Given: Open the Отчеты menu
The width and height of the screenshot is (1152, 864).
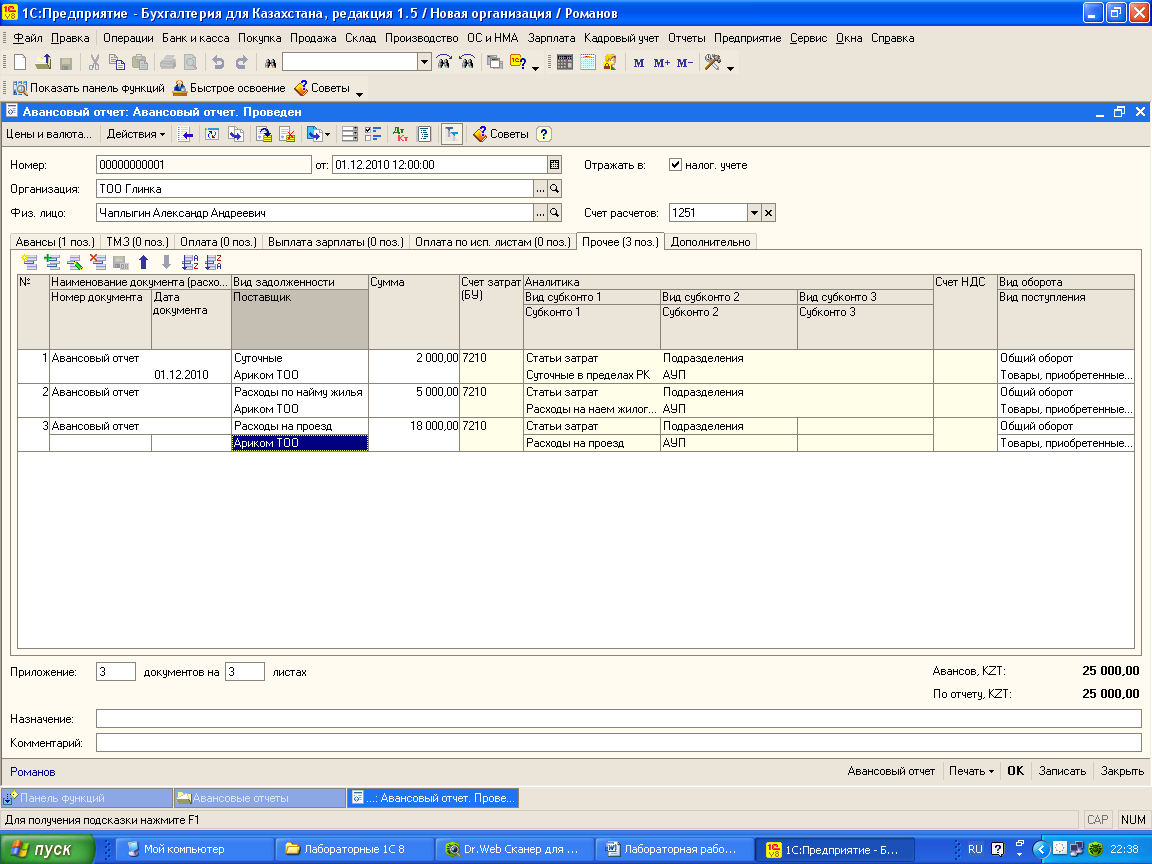Looking at the screenshot, I should coord(686,38).
